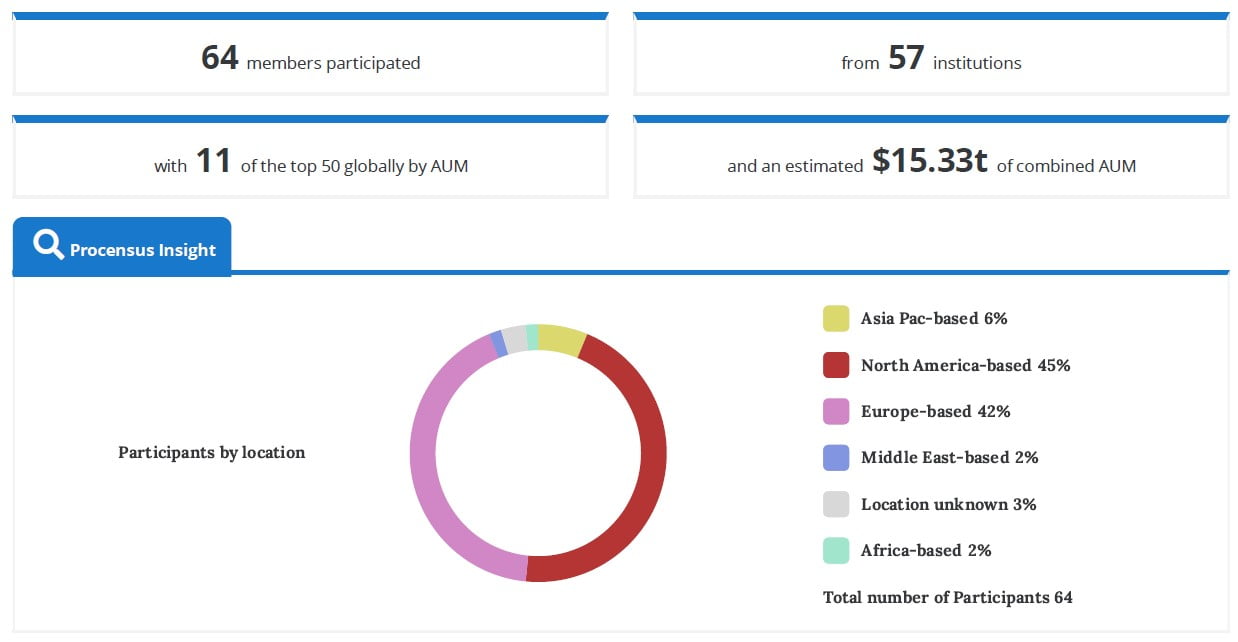This screenshot has width=1238, height=642.
Task: Select the North America-based 45% legend label
Action: pos(965,365)
